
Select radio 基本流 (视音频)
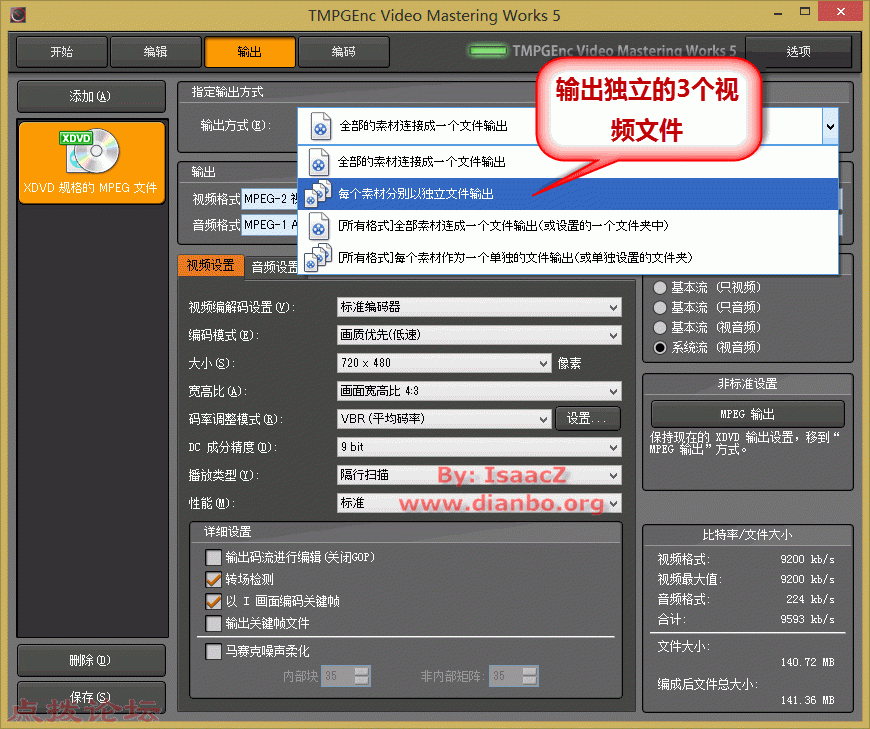click(660, 327)
